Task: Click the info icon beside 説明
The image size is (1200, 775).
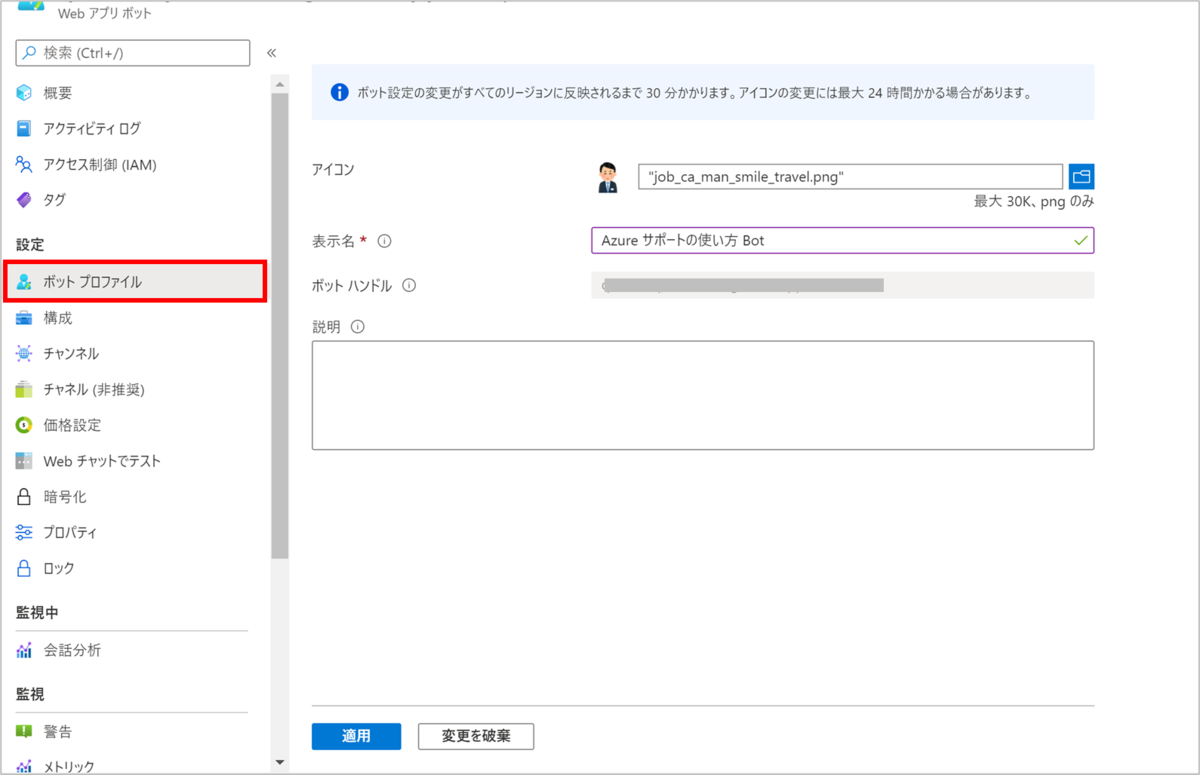Action: tap(358, 326)
